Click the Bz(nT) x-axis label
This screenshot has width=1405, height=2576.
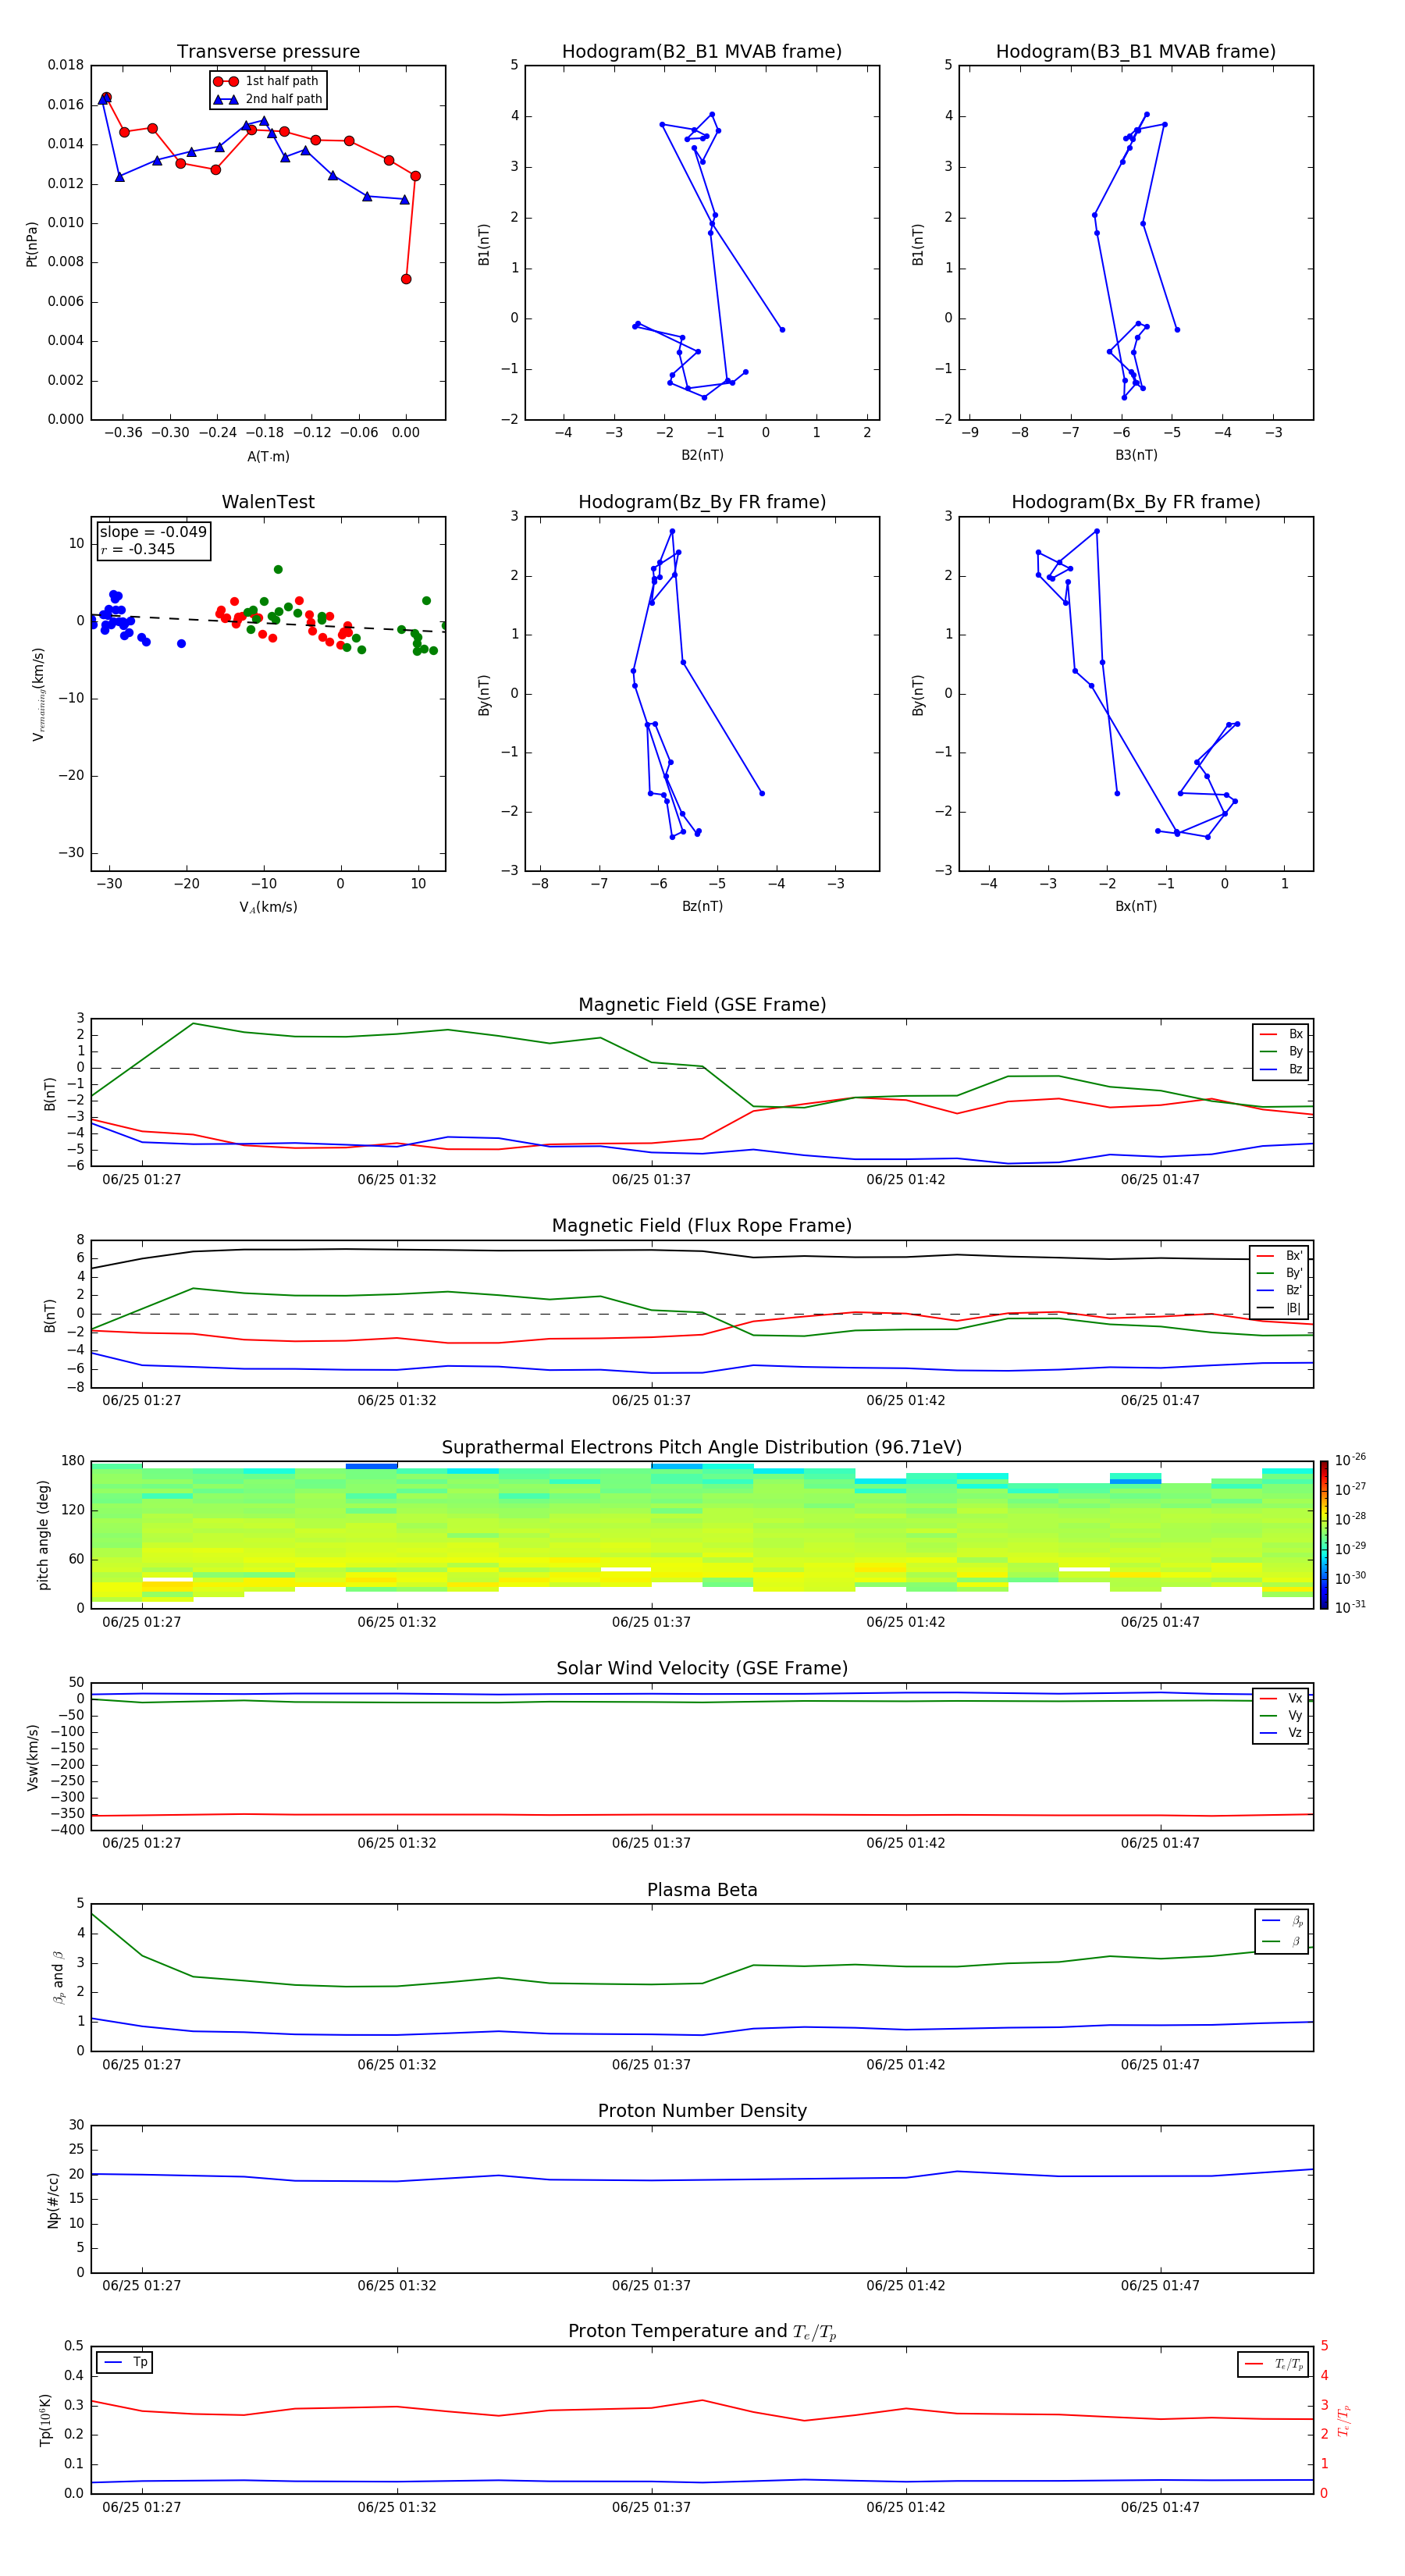pos(702,906)
